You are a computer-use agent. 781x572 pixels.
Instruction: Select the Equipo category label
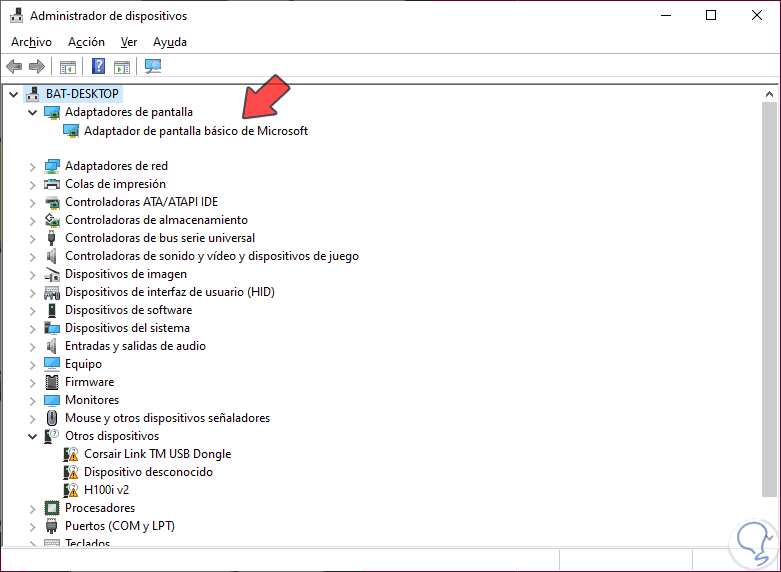point(83,364)
